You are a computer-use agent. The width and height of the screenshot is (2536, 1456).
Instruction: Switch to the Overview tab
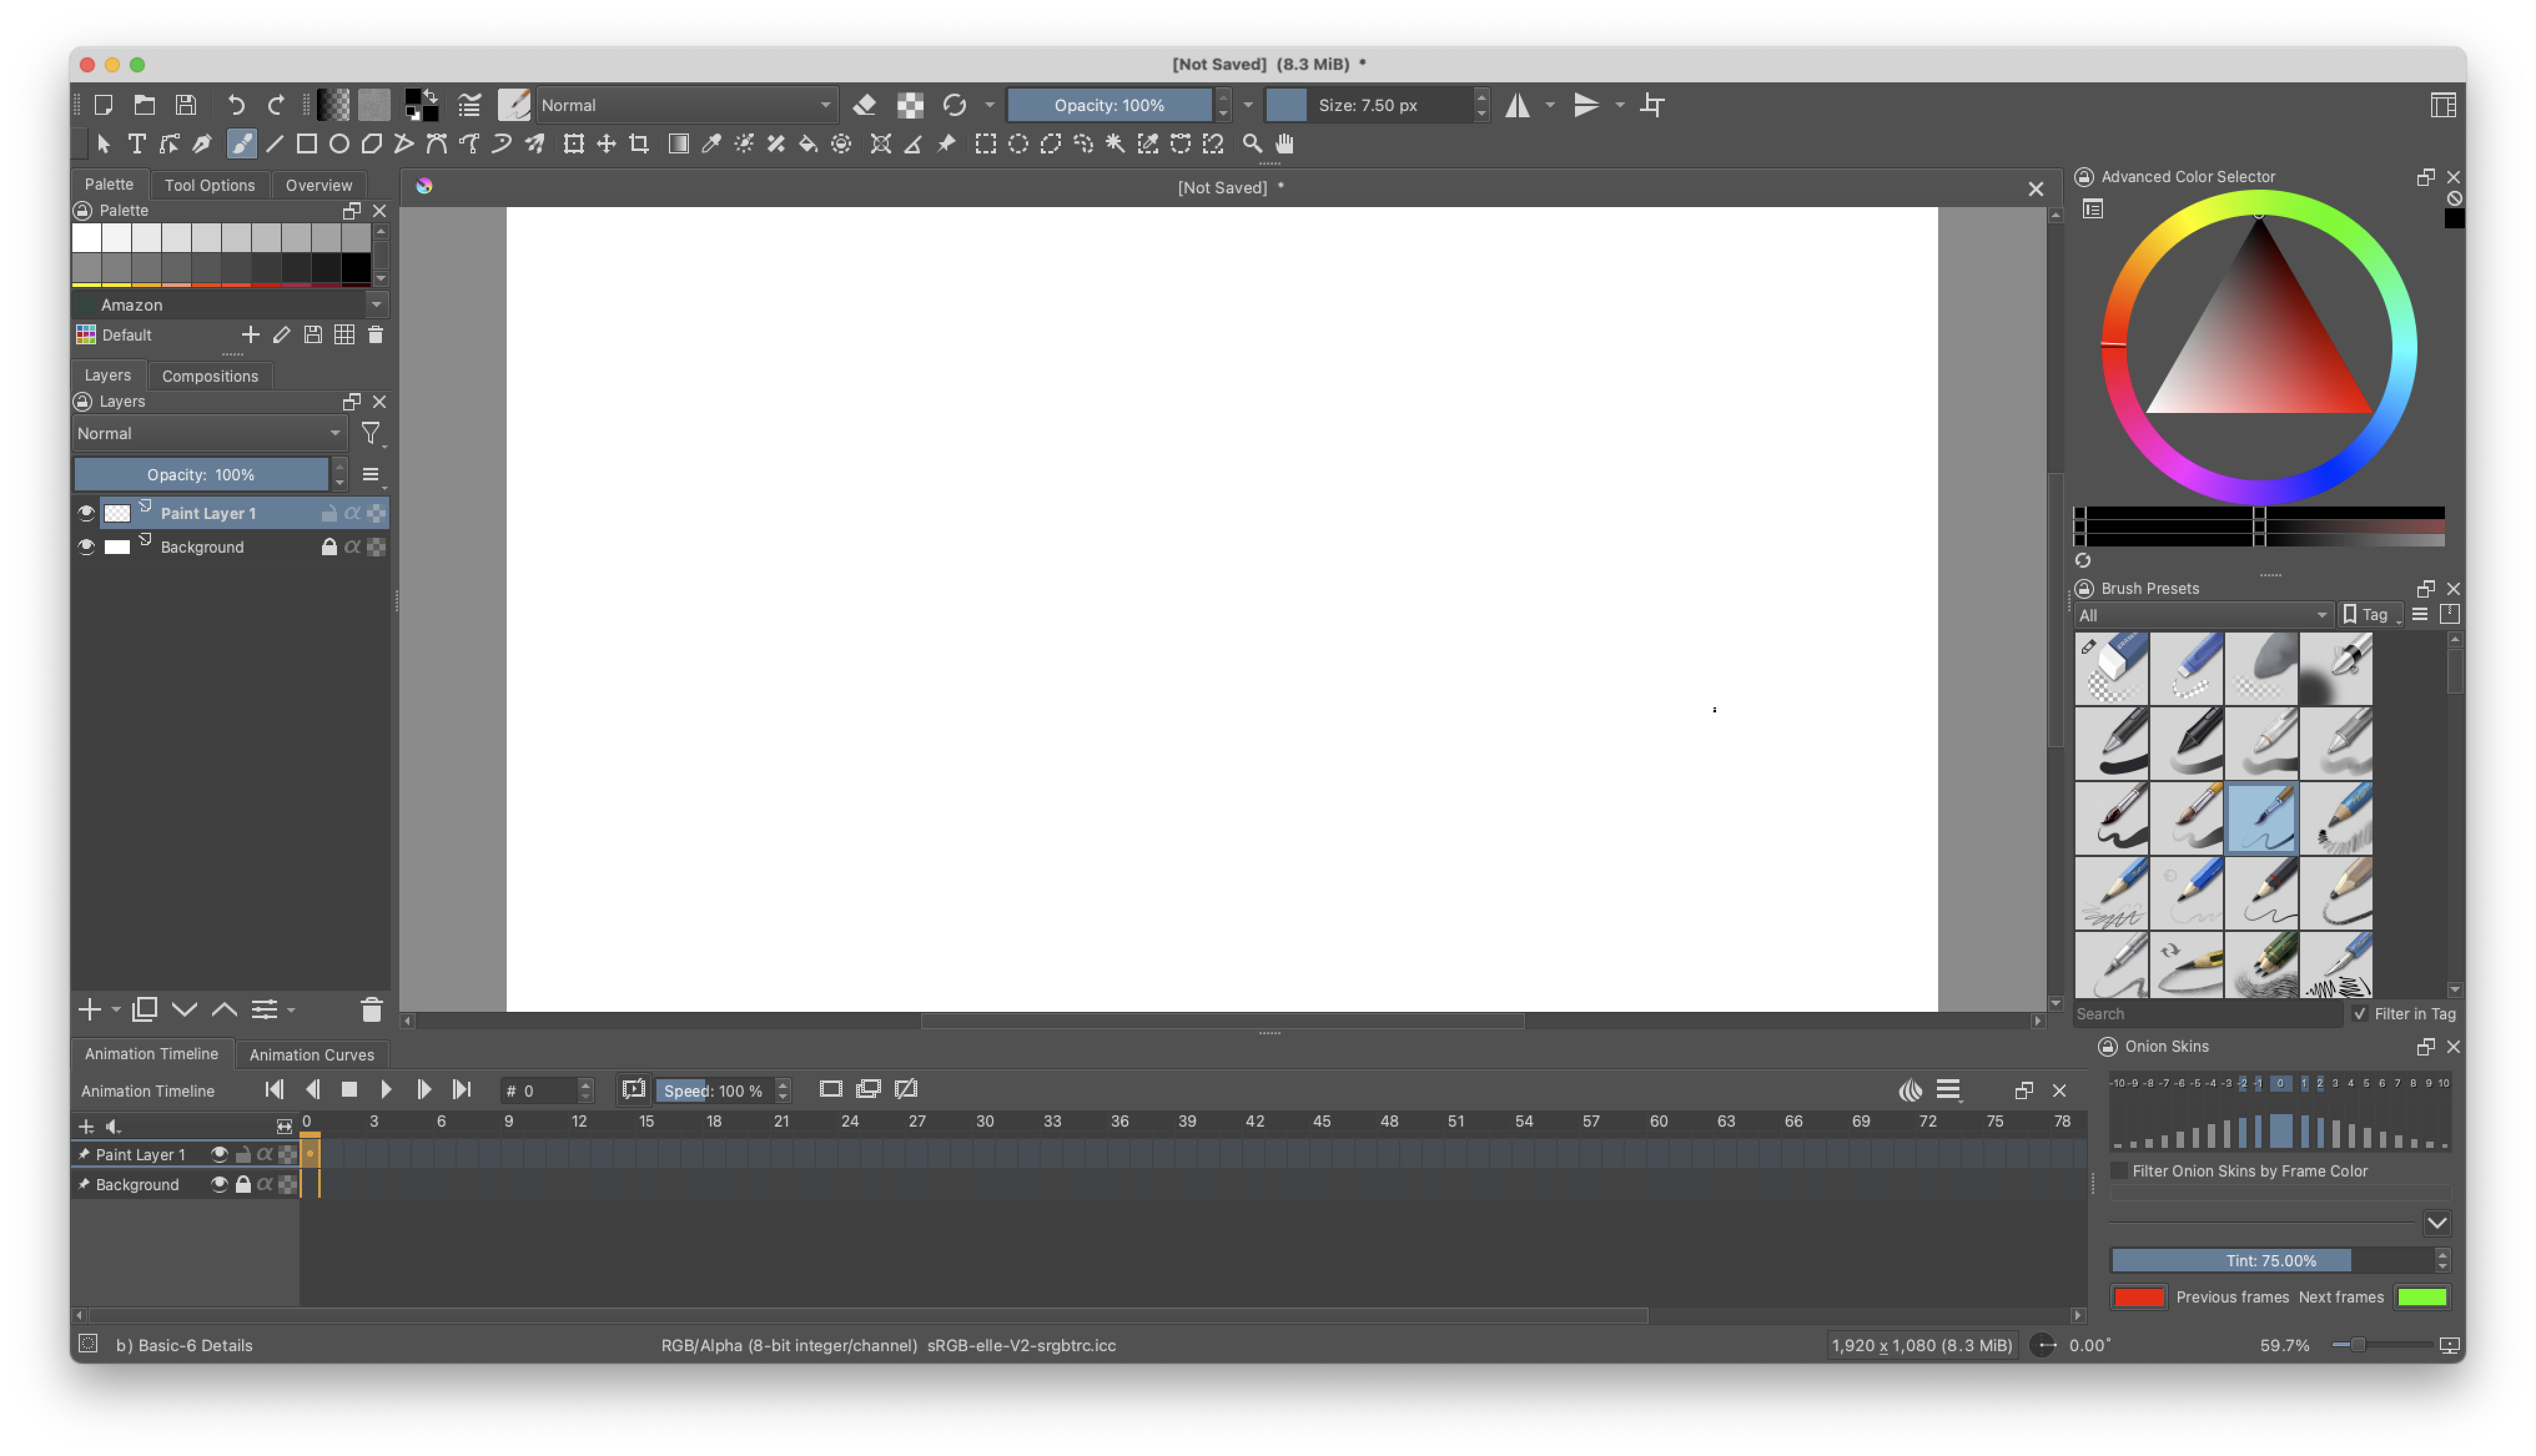click(318, 185)
